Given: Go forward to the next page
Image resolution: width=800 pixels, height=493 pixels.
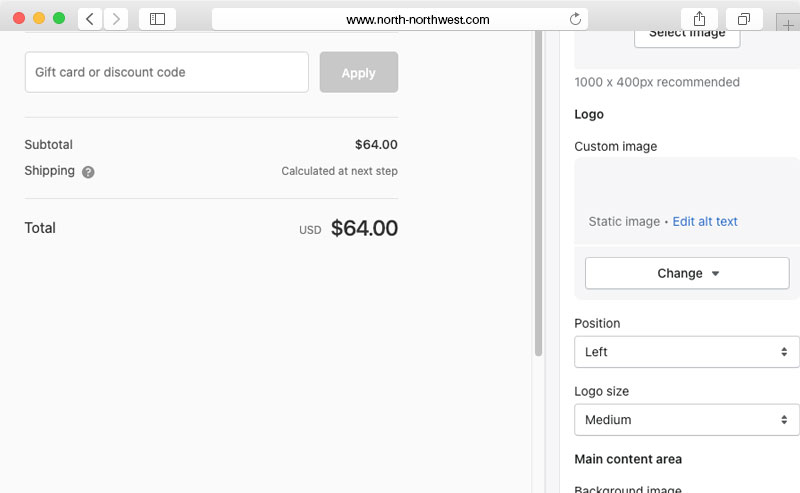Looking at the screenshot, I should (116, 19).
